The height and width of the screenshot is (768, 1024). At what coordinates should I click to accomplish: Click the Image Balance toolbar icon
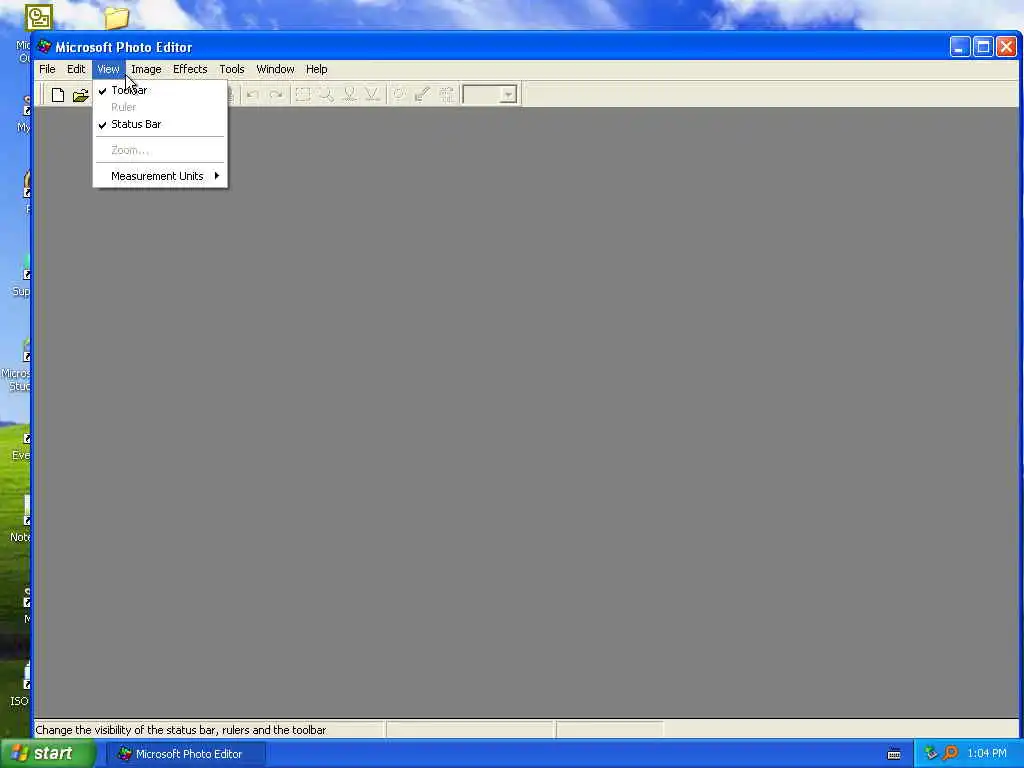[x=398, y=95]
